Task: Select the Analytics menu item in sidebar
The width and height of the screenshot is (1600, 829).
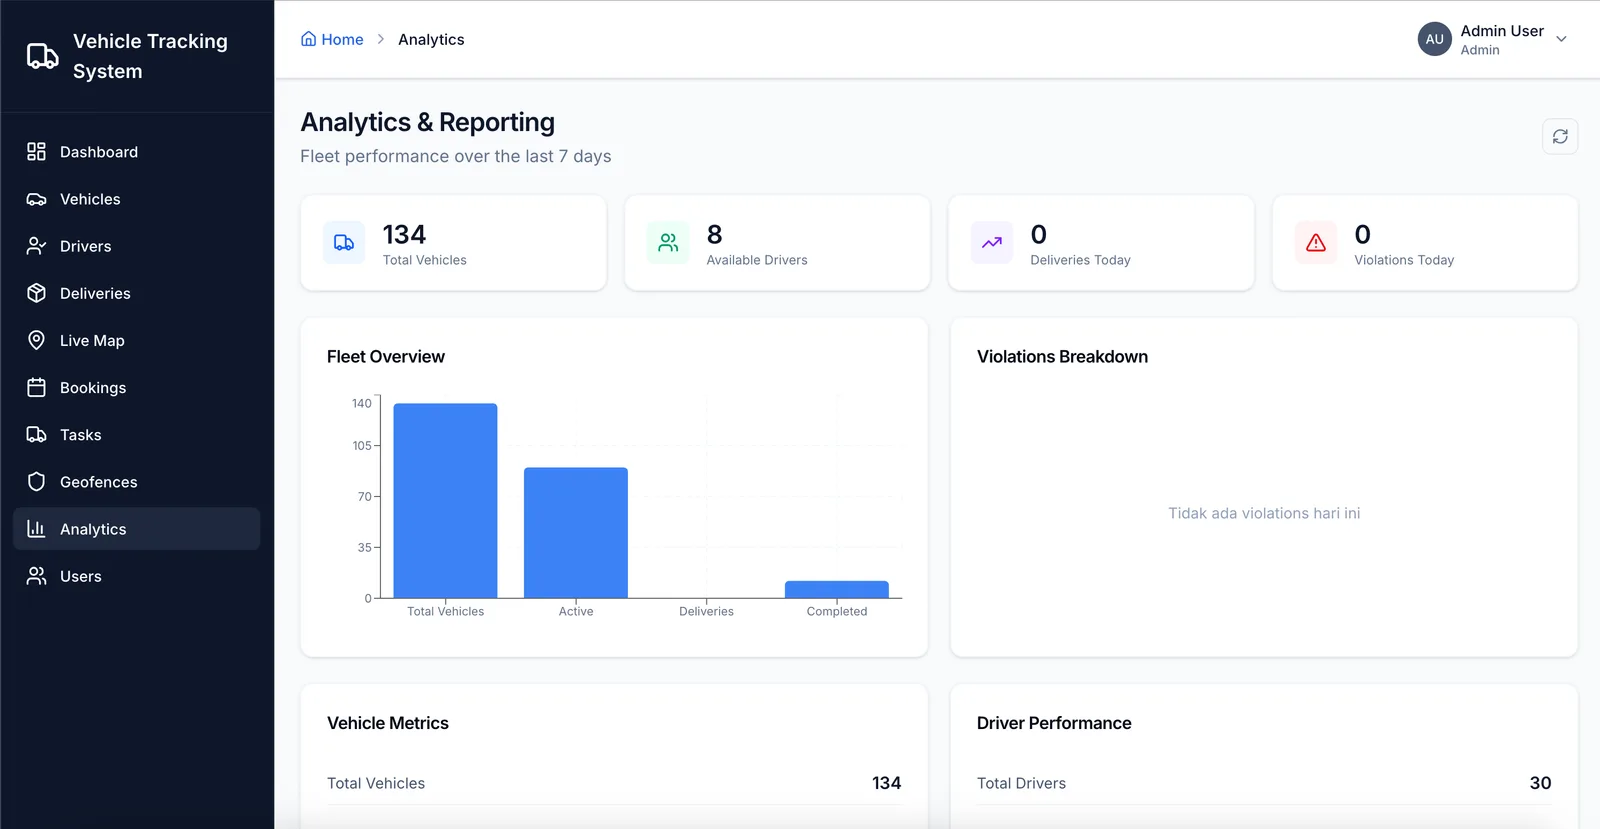Action: pos(136,529)
